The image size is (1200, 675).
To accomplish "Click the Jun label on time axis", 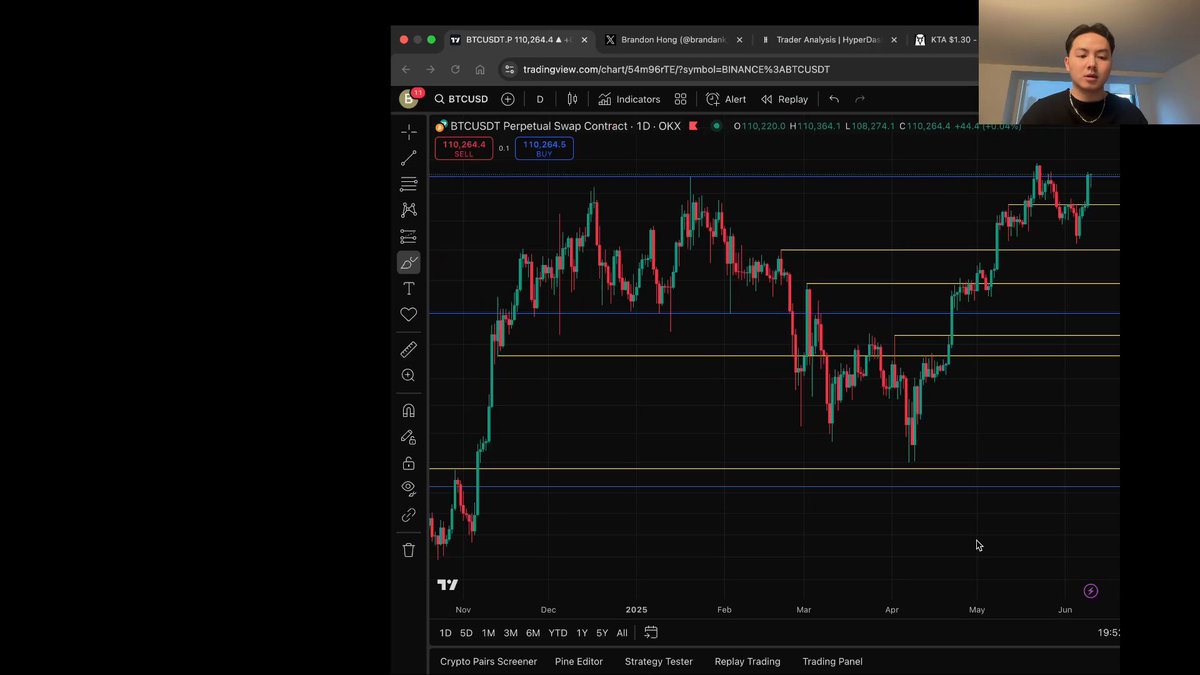I will (1065, 609).
